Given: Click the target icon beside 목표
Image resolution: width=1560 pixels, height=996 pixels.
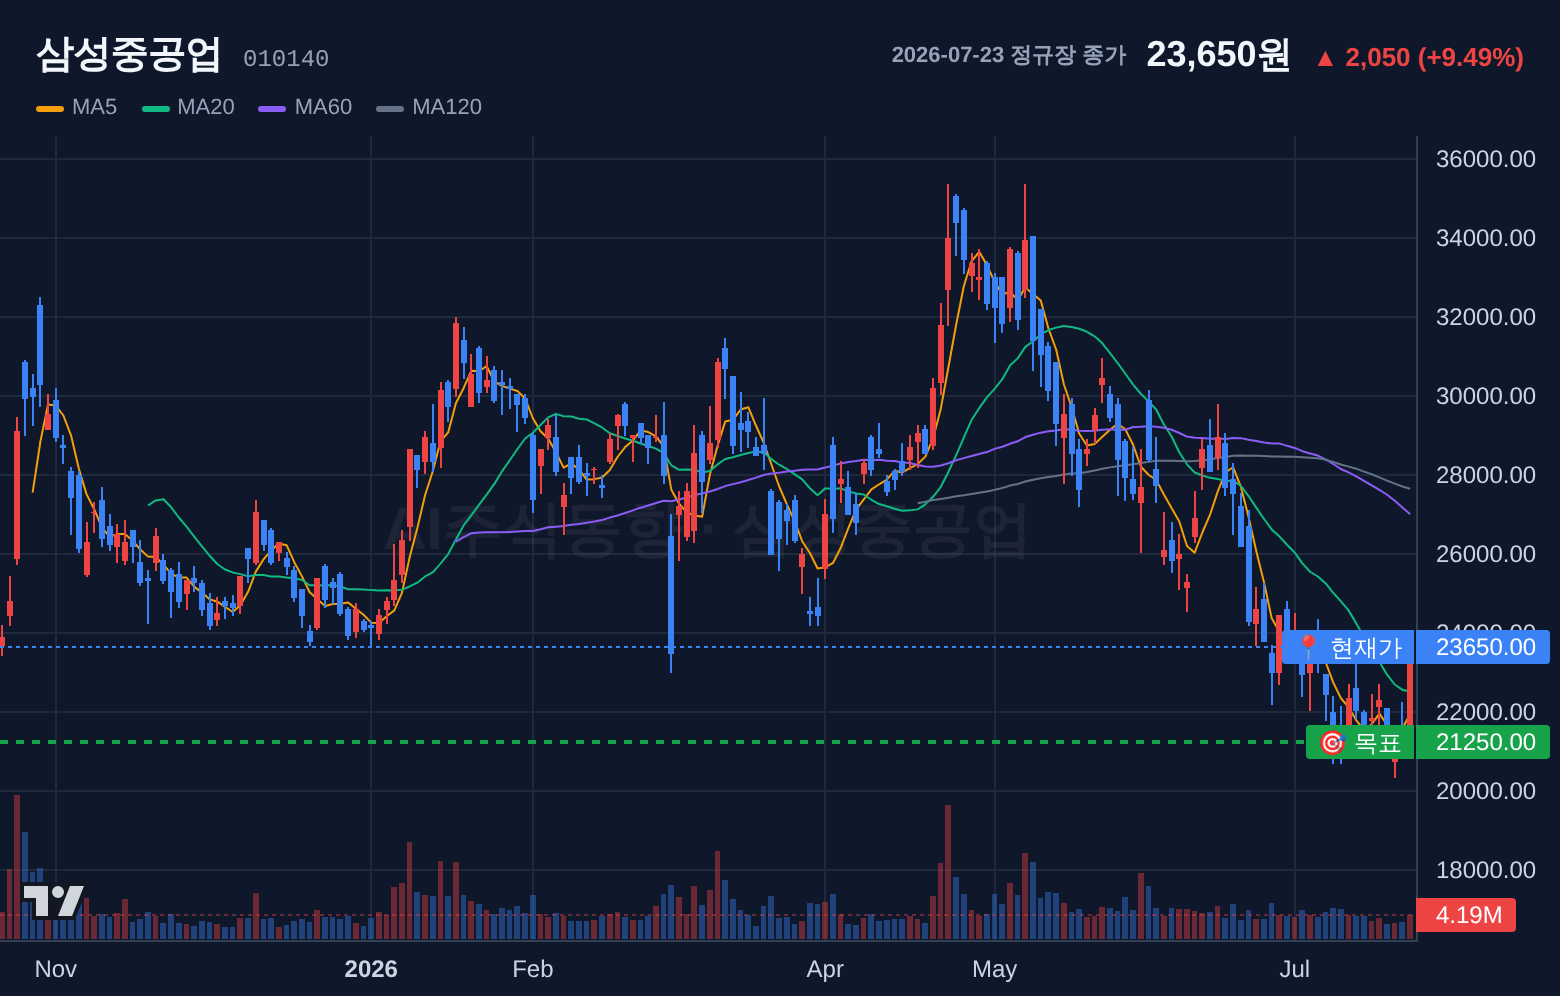Looking at the screenshot, I should coord(1332,742).
